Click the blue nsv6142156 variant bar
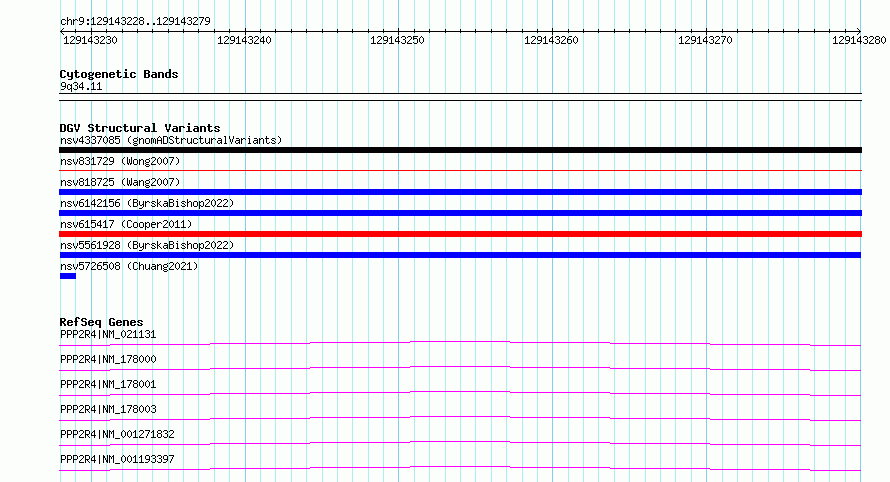The width and height of the screenshot is (890, 482). tap(460, 213)
